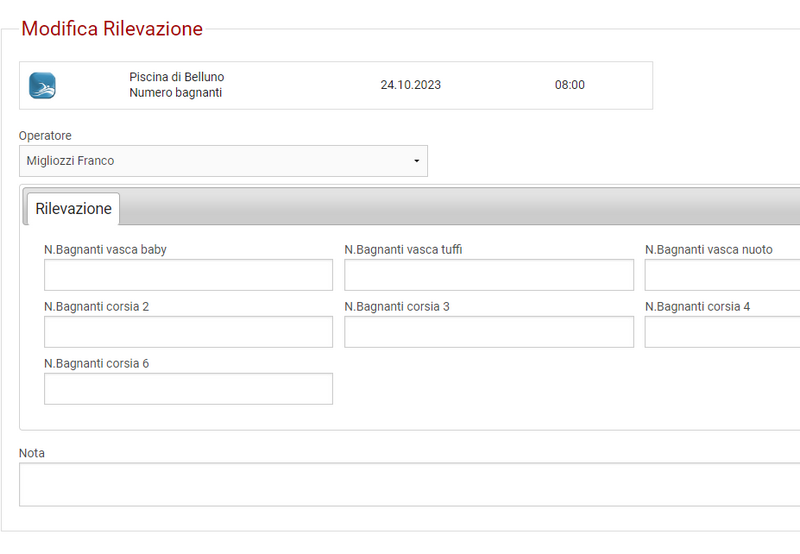Switch to the Rilevazione tab
Image resolution: width=800 pixels, height=554 pixels.
[x=73, y=209]
